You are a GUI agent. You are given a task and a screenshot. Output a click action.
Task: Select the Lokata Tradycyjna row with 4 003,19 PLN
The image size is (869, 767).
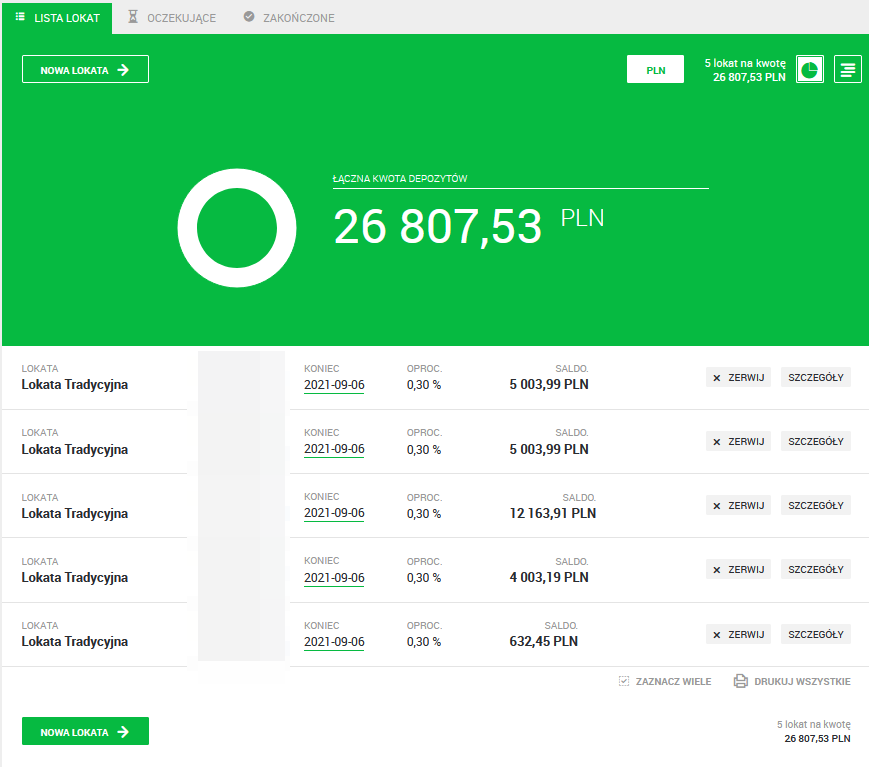[75, 578]
